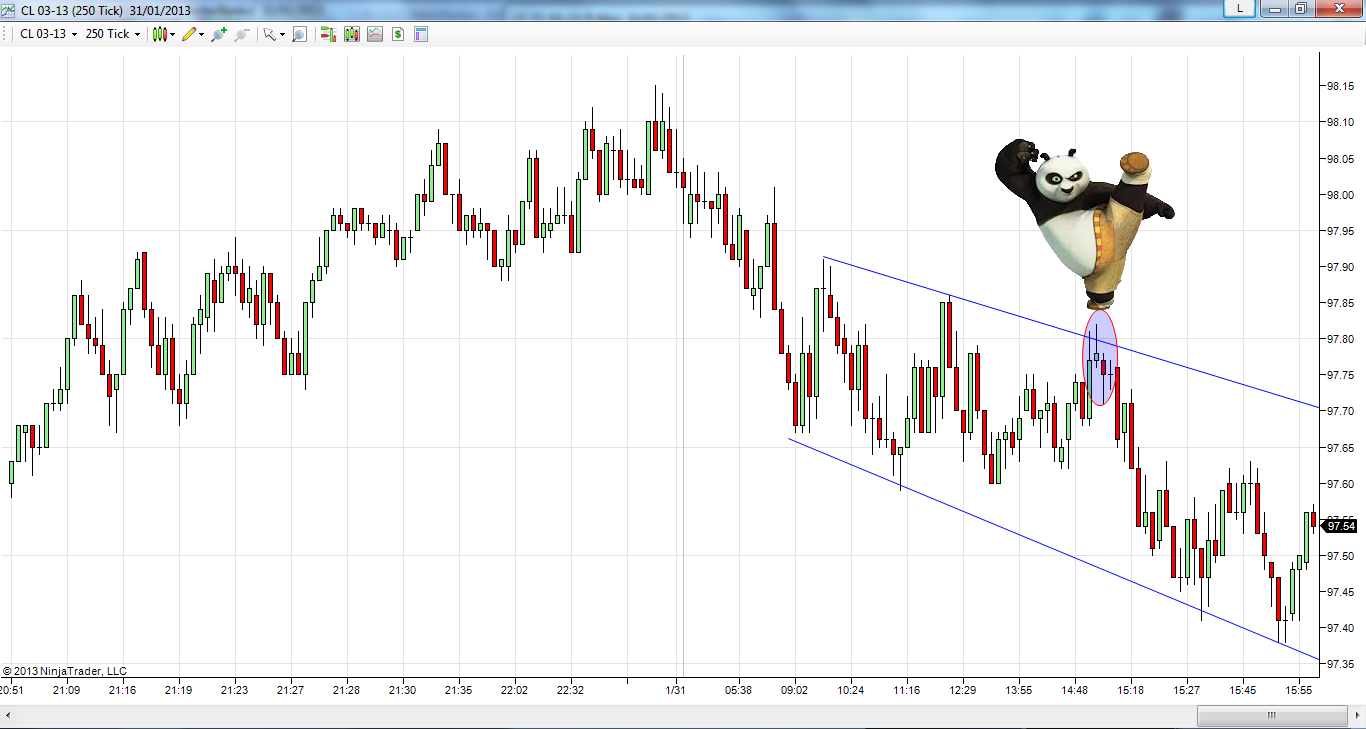The height and width of the screenshot is (729, 1366).
Task: Click the 05:38 time axis label
Action: pyautogui.click(x=739, y=690)
